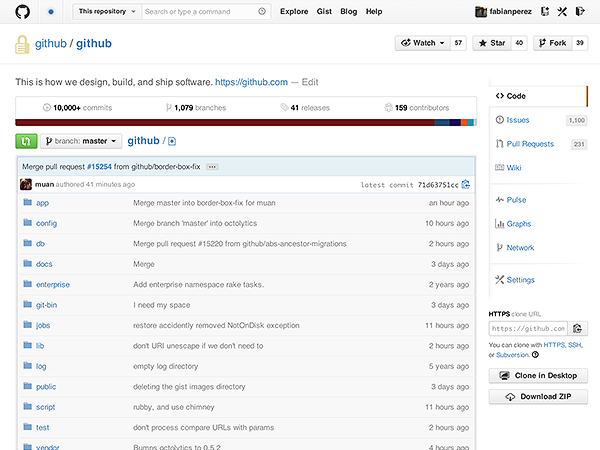Open the jobs folder link
This screenshot has height=450, width=600.
tap(43, 325)
